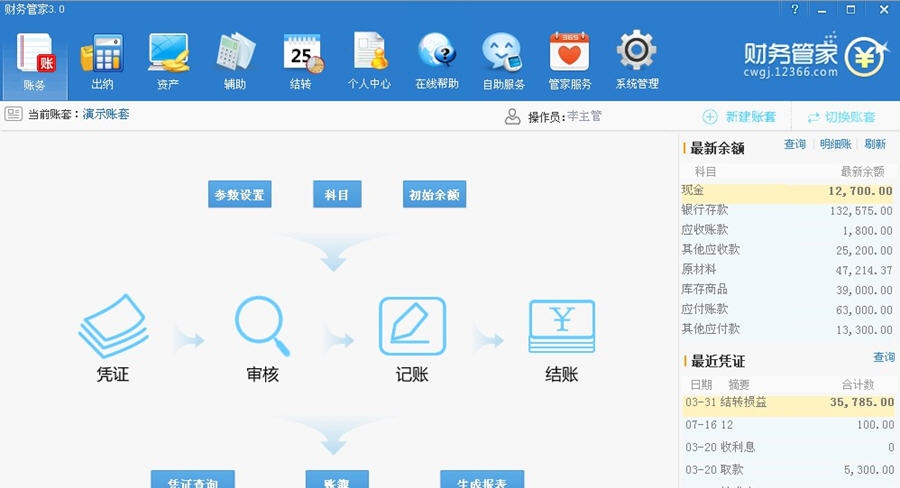This screenshot has height=488, width=900.
Task: Click the 演示账套 account set name
Action: pos(106,114)
